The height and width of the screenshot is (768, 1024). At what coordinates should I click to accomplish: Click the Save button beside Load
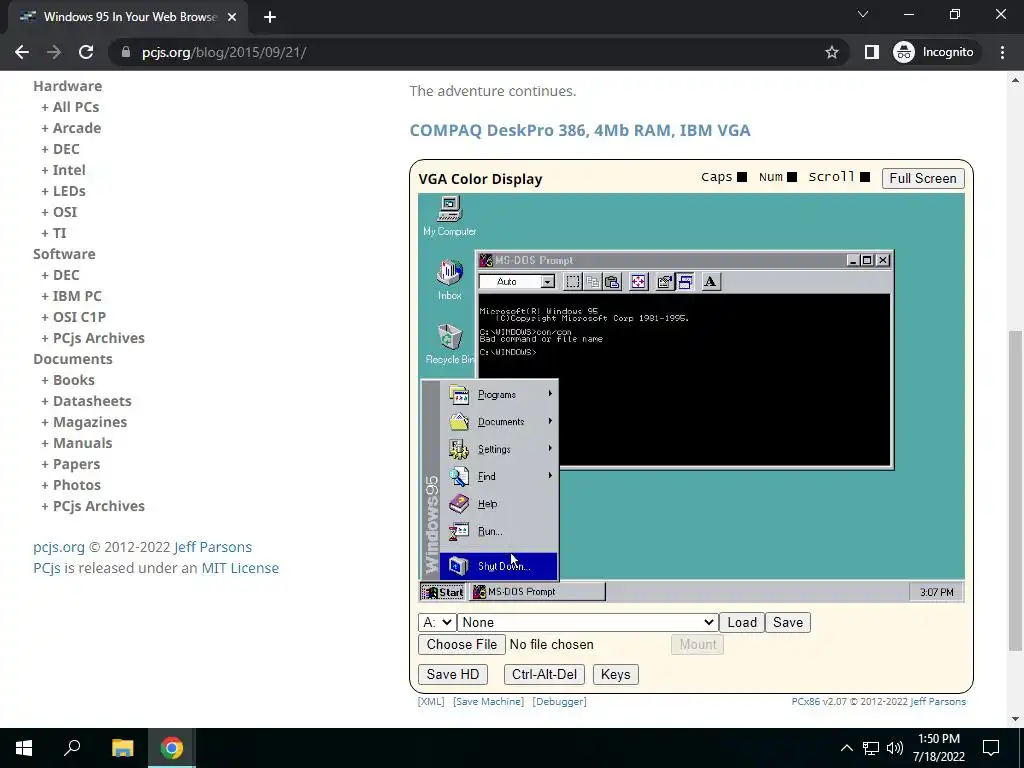[788, 622]
